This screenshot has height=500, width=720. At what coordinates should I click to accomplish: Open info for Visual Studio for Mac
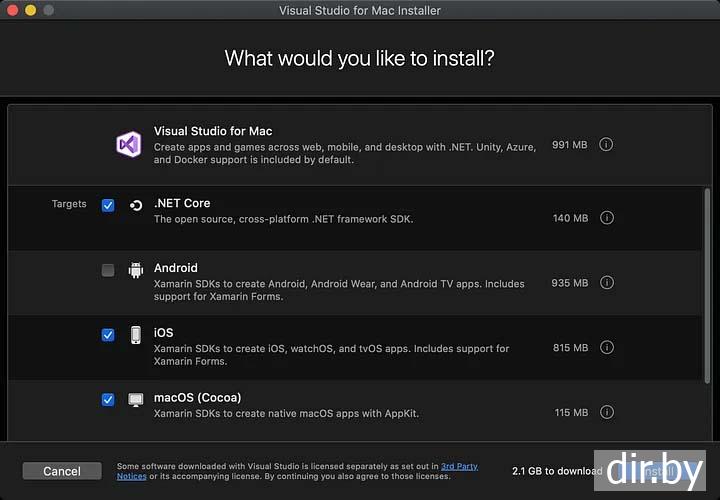[x=606, y=144]
